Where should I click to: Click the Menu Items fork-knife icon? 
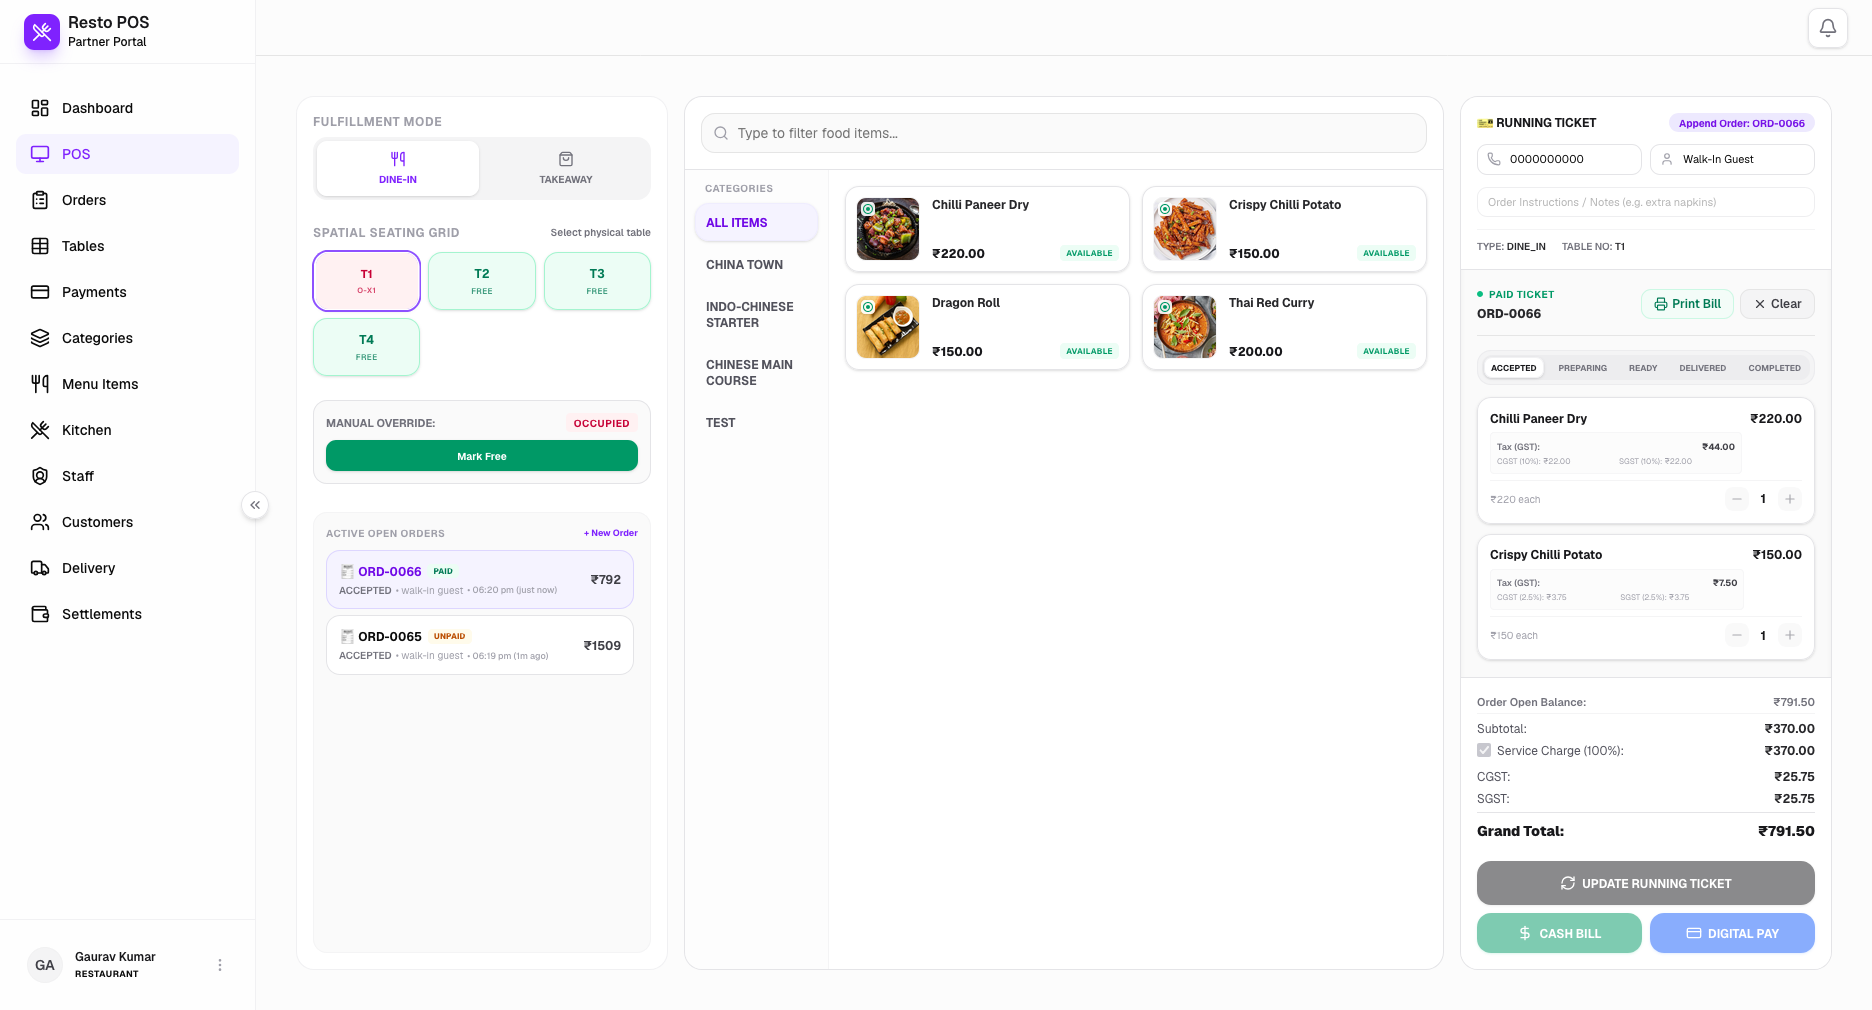point(40,384)
